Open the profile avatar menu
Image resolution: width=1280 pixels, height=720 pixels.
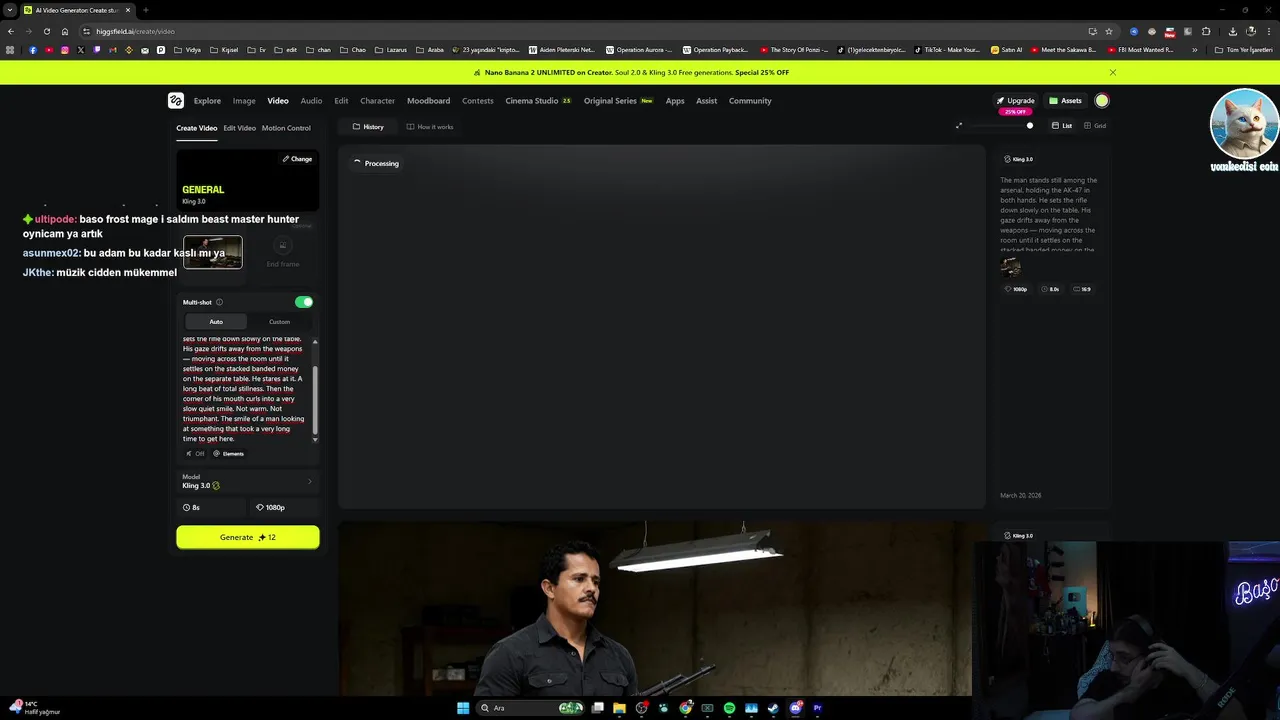coord(1102,101)
